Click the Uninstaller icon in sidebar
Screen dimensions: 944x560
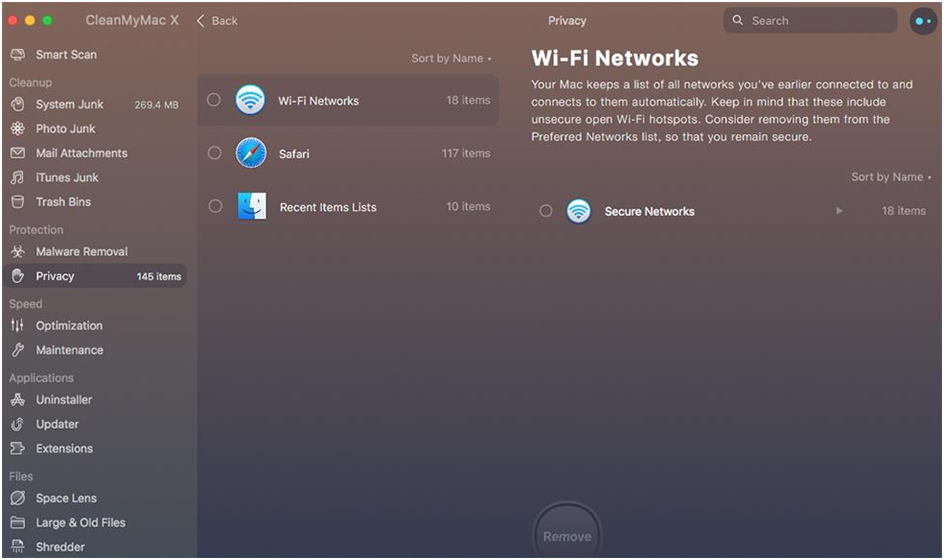[x=17, y=400]
